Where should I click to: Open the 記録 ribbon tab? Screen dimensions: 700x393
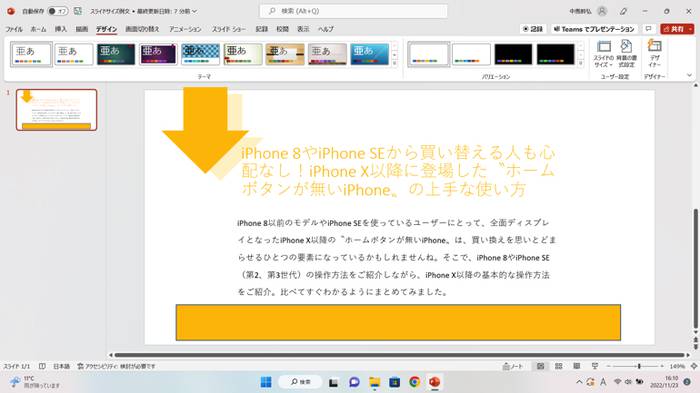tap(262, 29)
